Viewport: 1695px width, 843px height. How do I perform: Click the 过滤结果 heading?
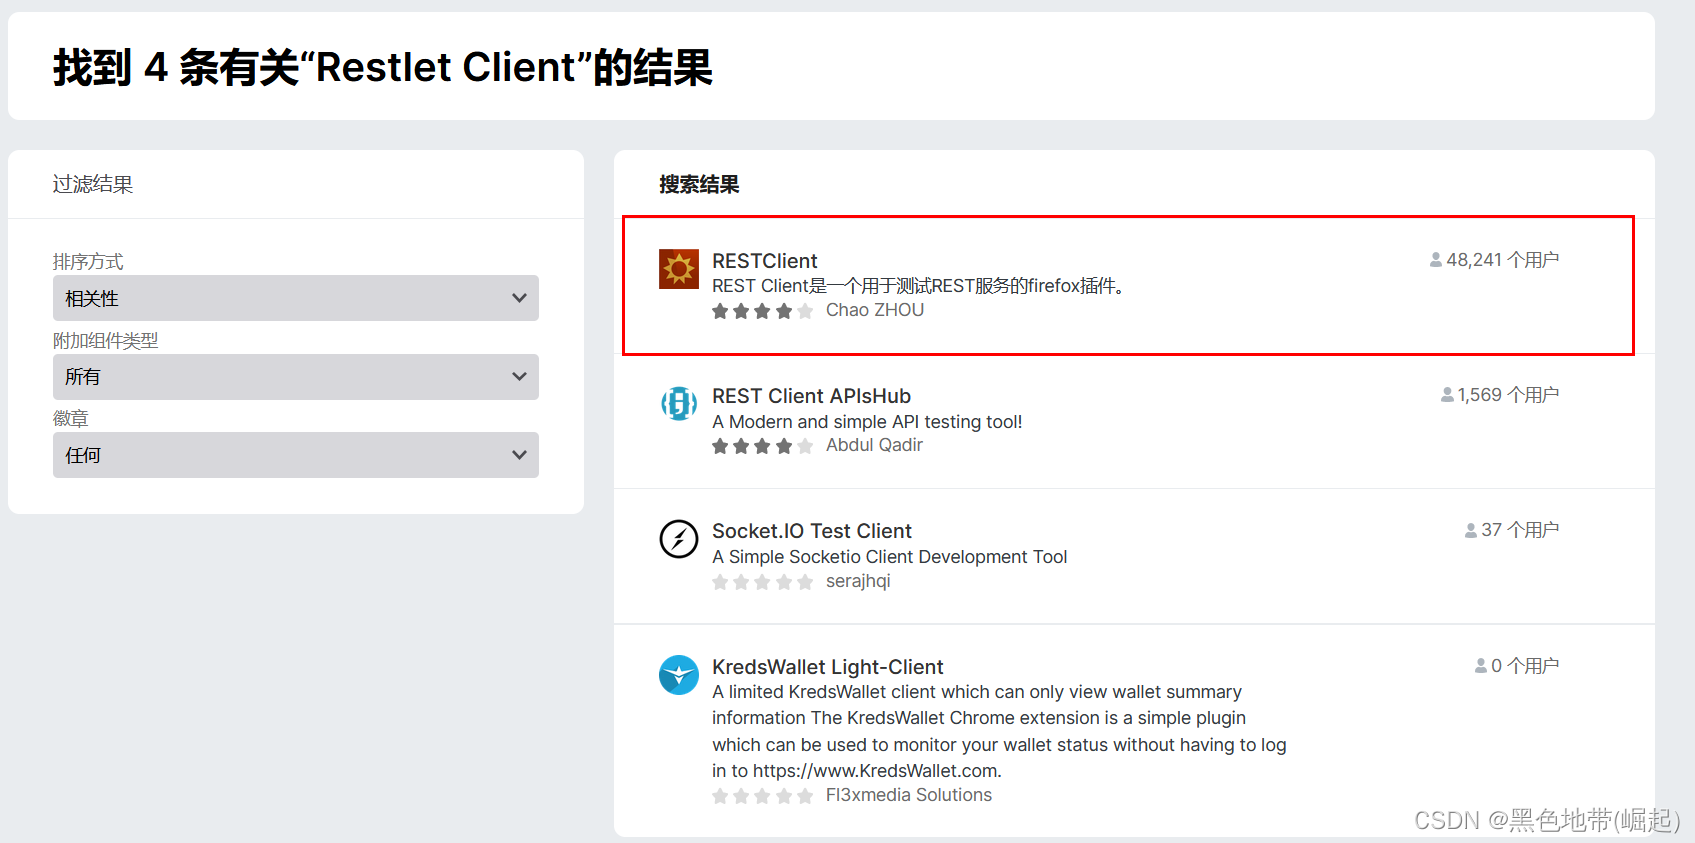[x=93, y=184]
